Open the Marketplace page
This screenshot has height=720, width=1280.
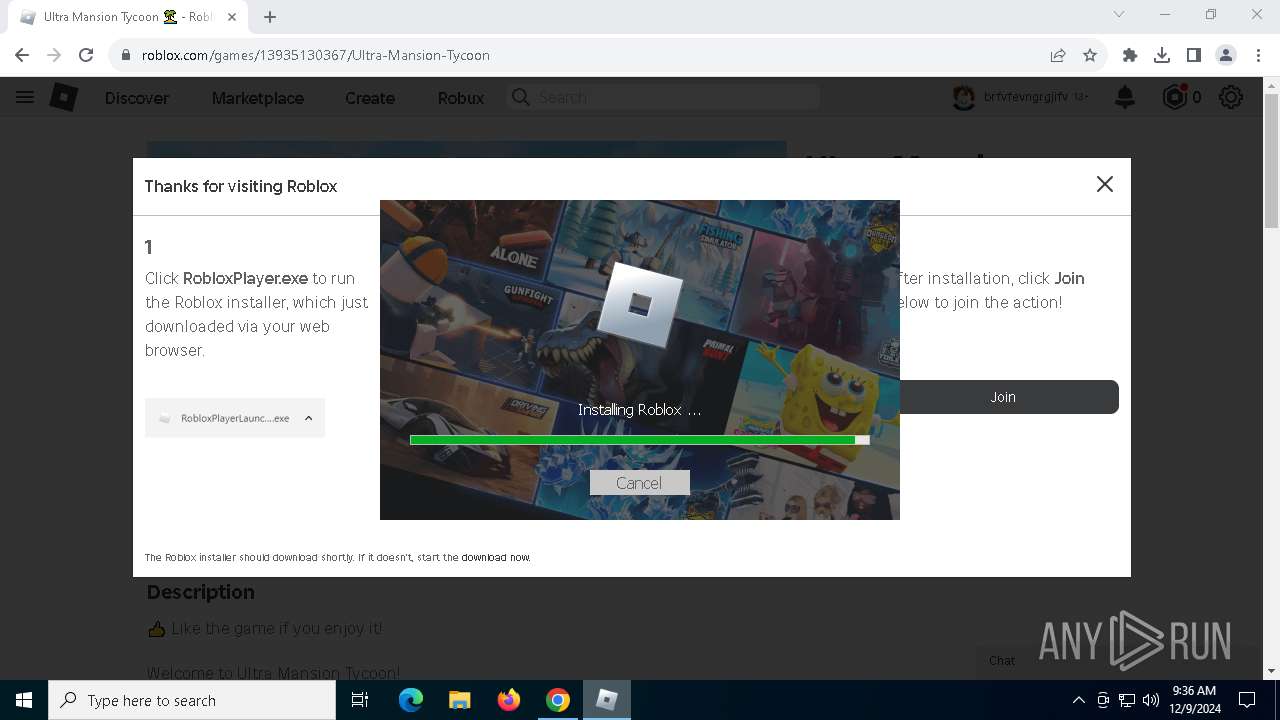click(258, 98)
